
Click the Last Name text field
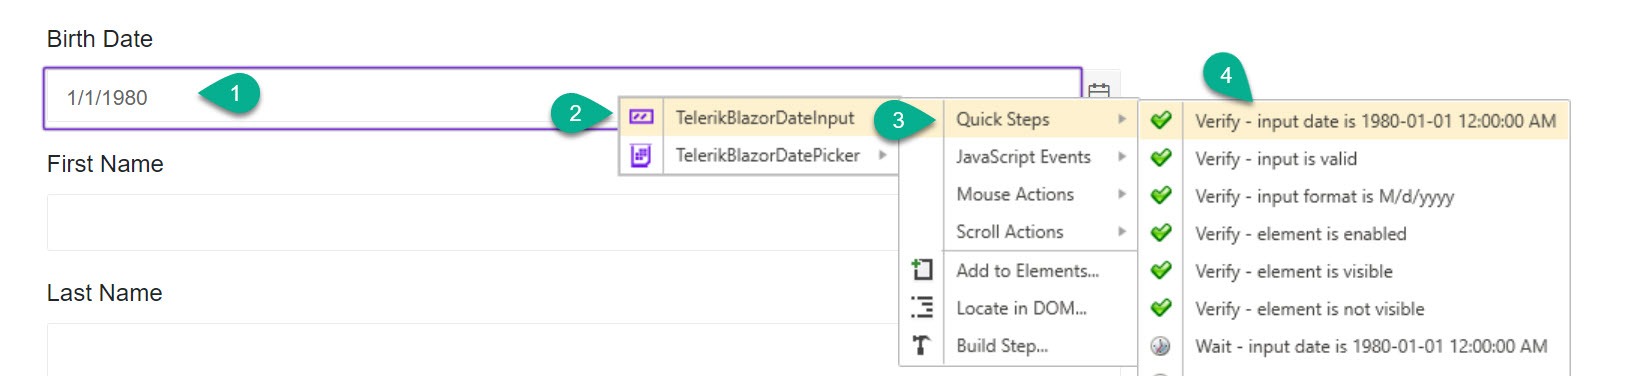(x=472, y=349)
